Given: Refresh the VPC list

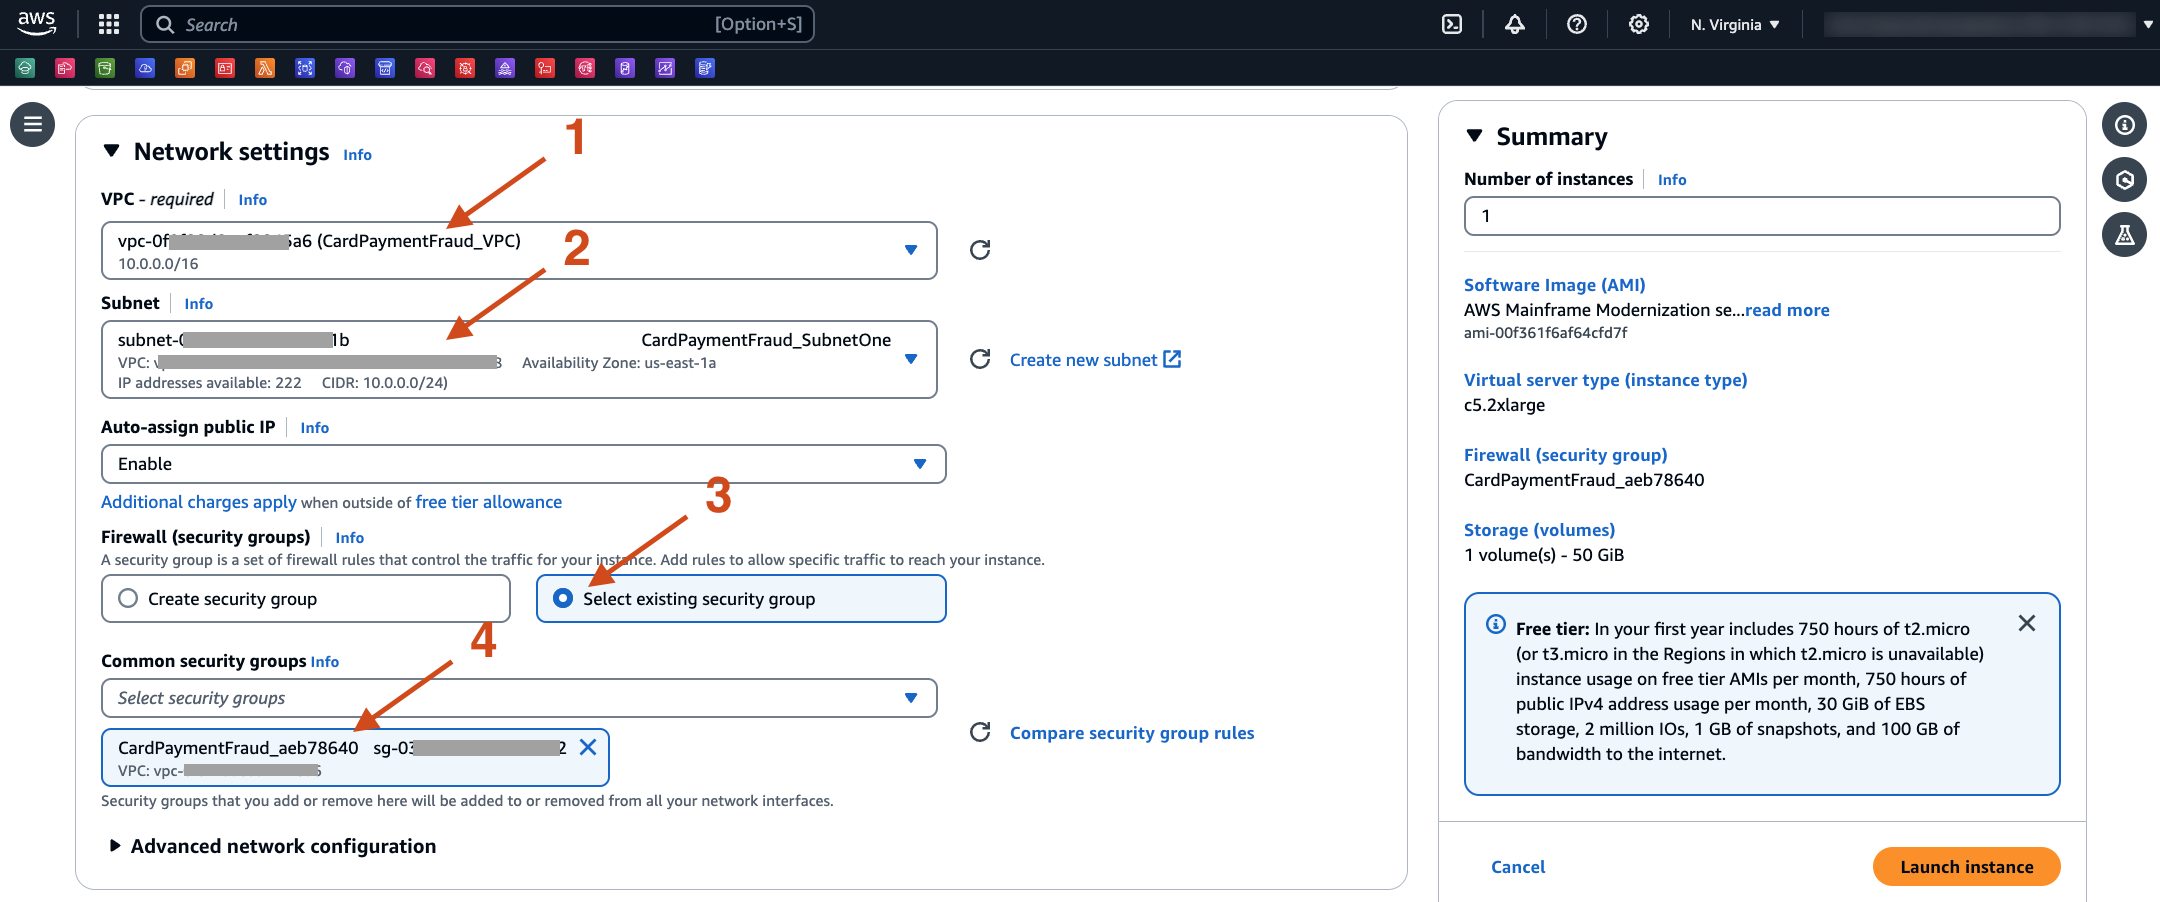Looking at the screenshot, I should pos(980,250).
